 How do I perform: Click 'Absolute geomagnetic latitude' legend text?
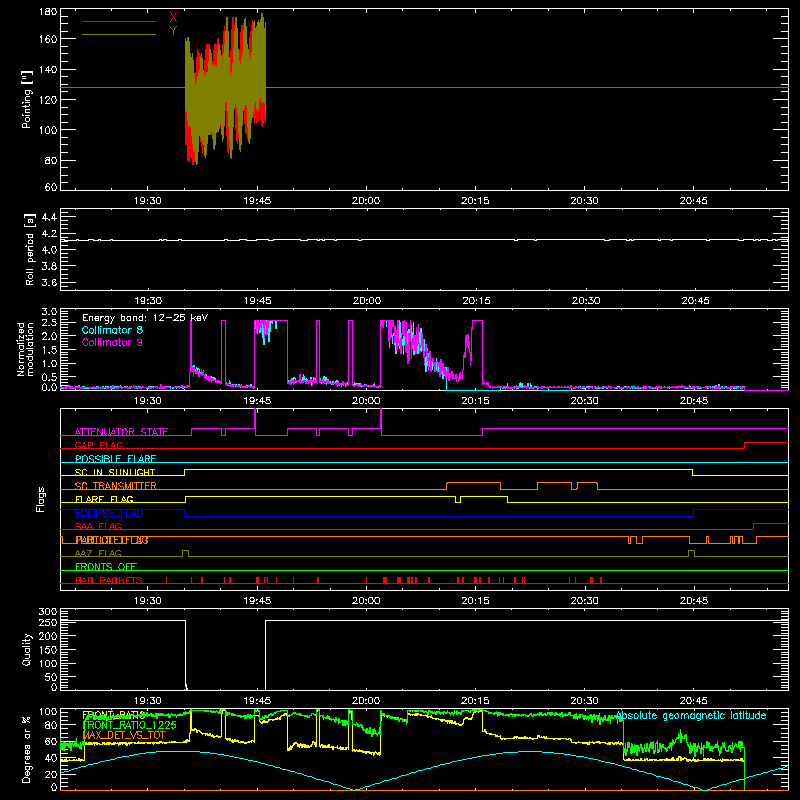click(691, 716)
